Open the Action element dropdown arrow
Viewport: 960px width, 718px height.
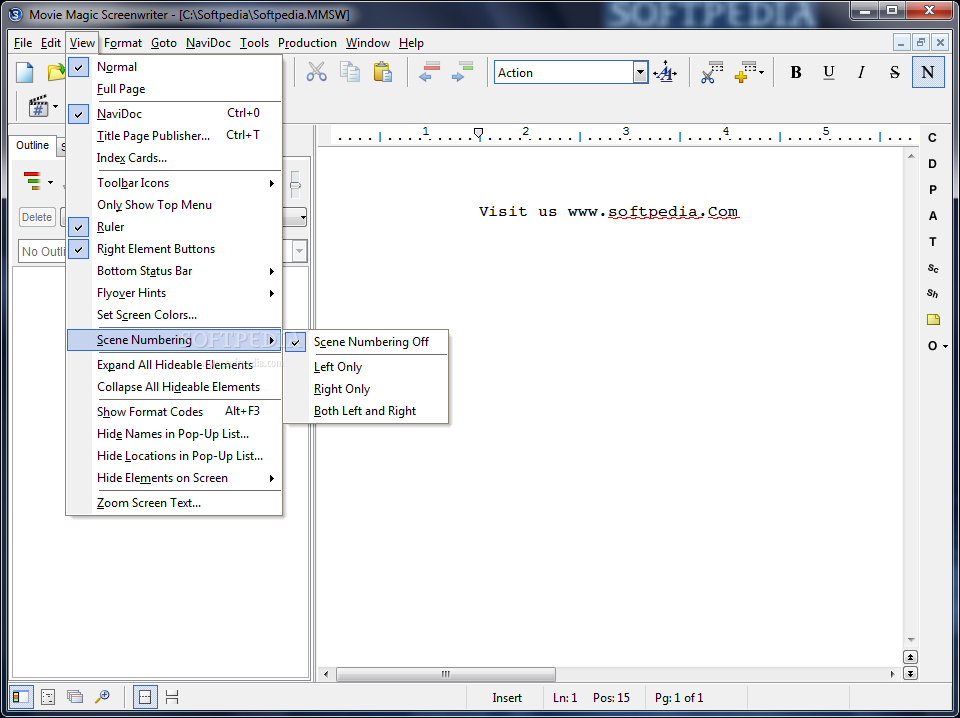tap(640, 72)
